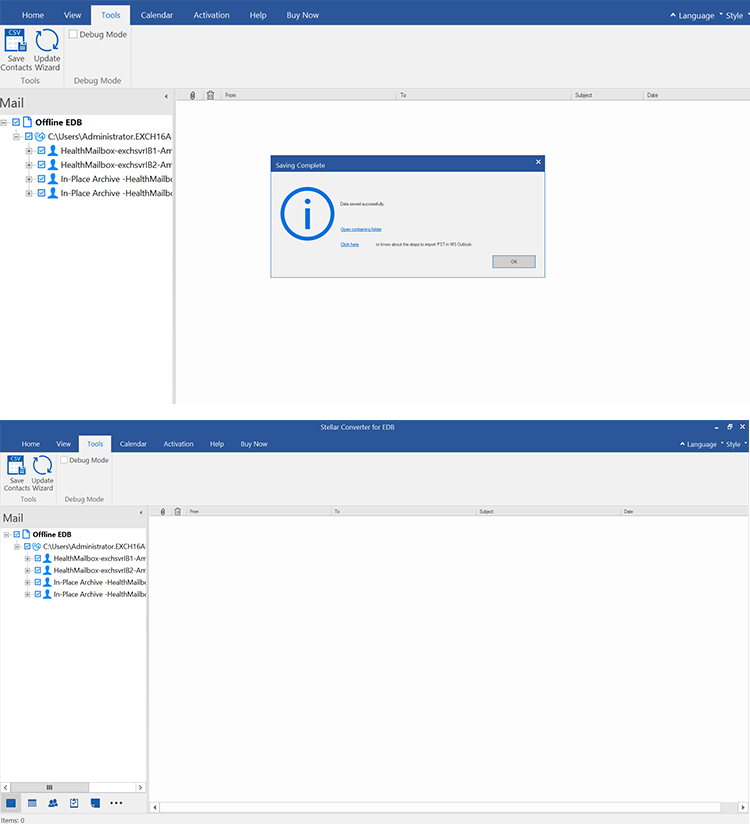Viewport: 750px width, 824px height.
Task: Uncheck first In-Place Archive checkbox in lower window
Action: point(38,582)
